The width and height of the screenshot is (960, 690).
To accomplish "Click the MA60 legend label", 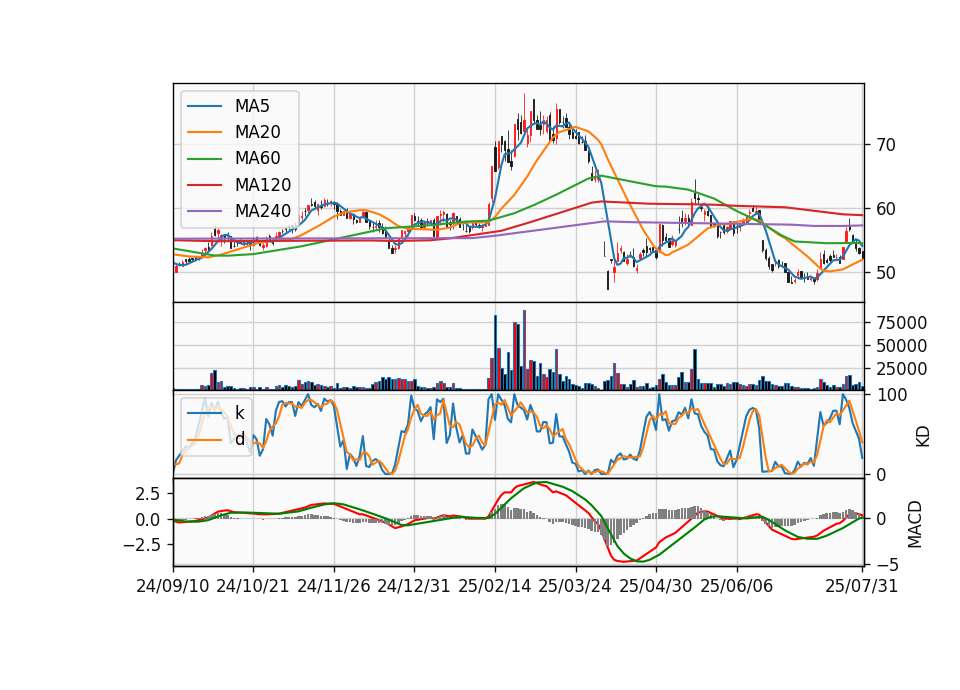I will coord(258,159).
